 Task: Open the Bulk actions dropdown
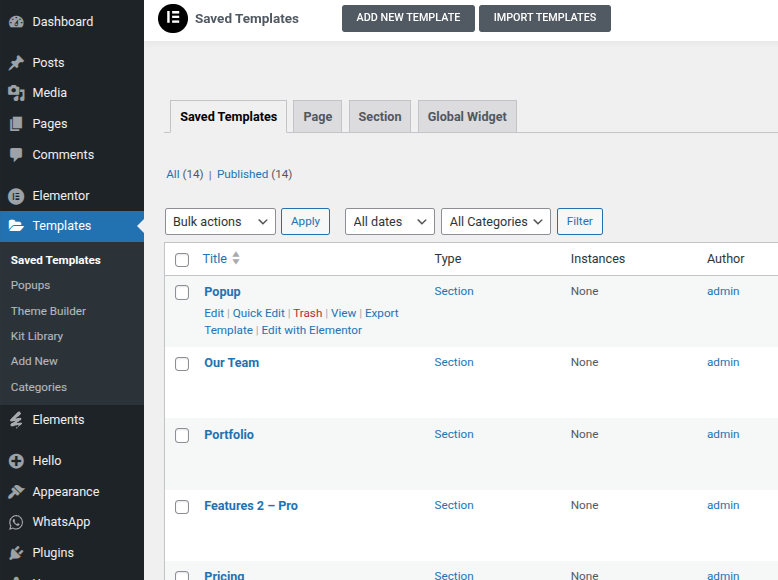pos(220,221)
